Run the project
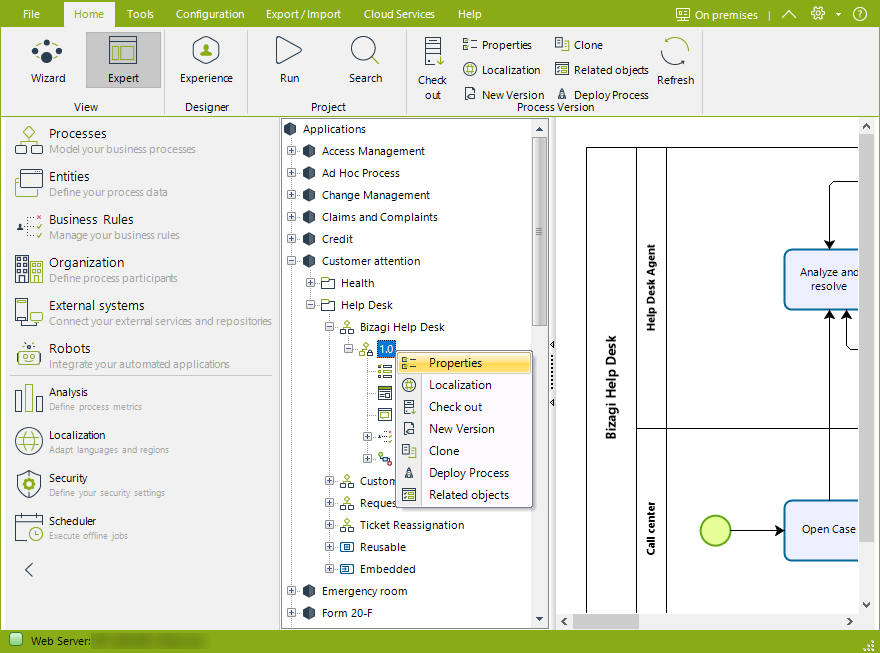The height and width of the screenshot is (653, 880). click(289, 61)
